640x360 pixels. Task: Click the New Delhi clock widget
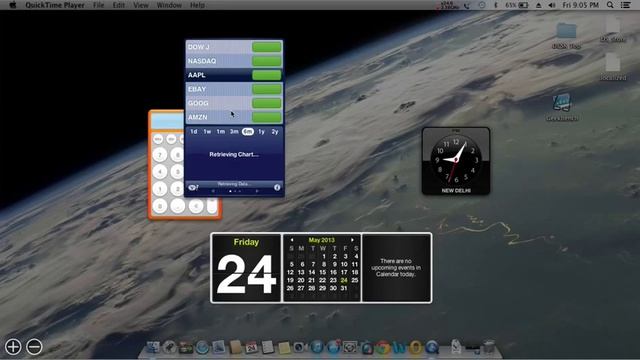(456, 161)
